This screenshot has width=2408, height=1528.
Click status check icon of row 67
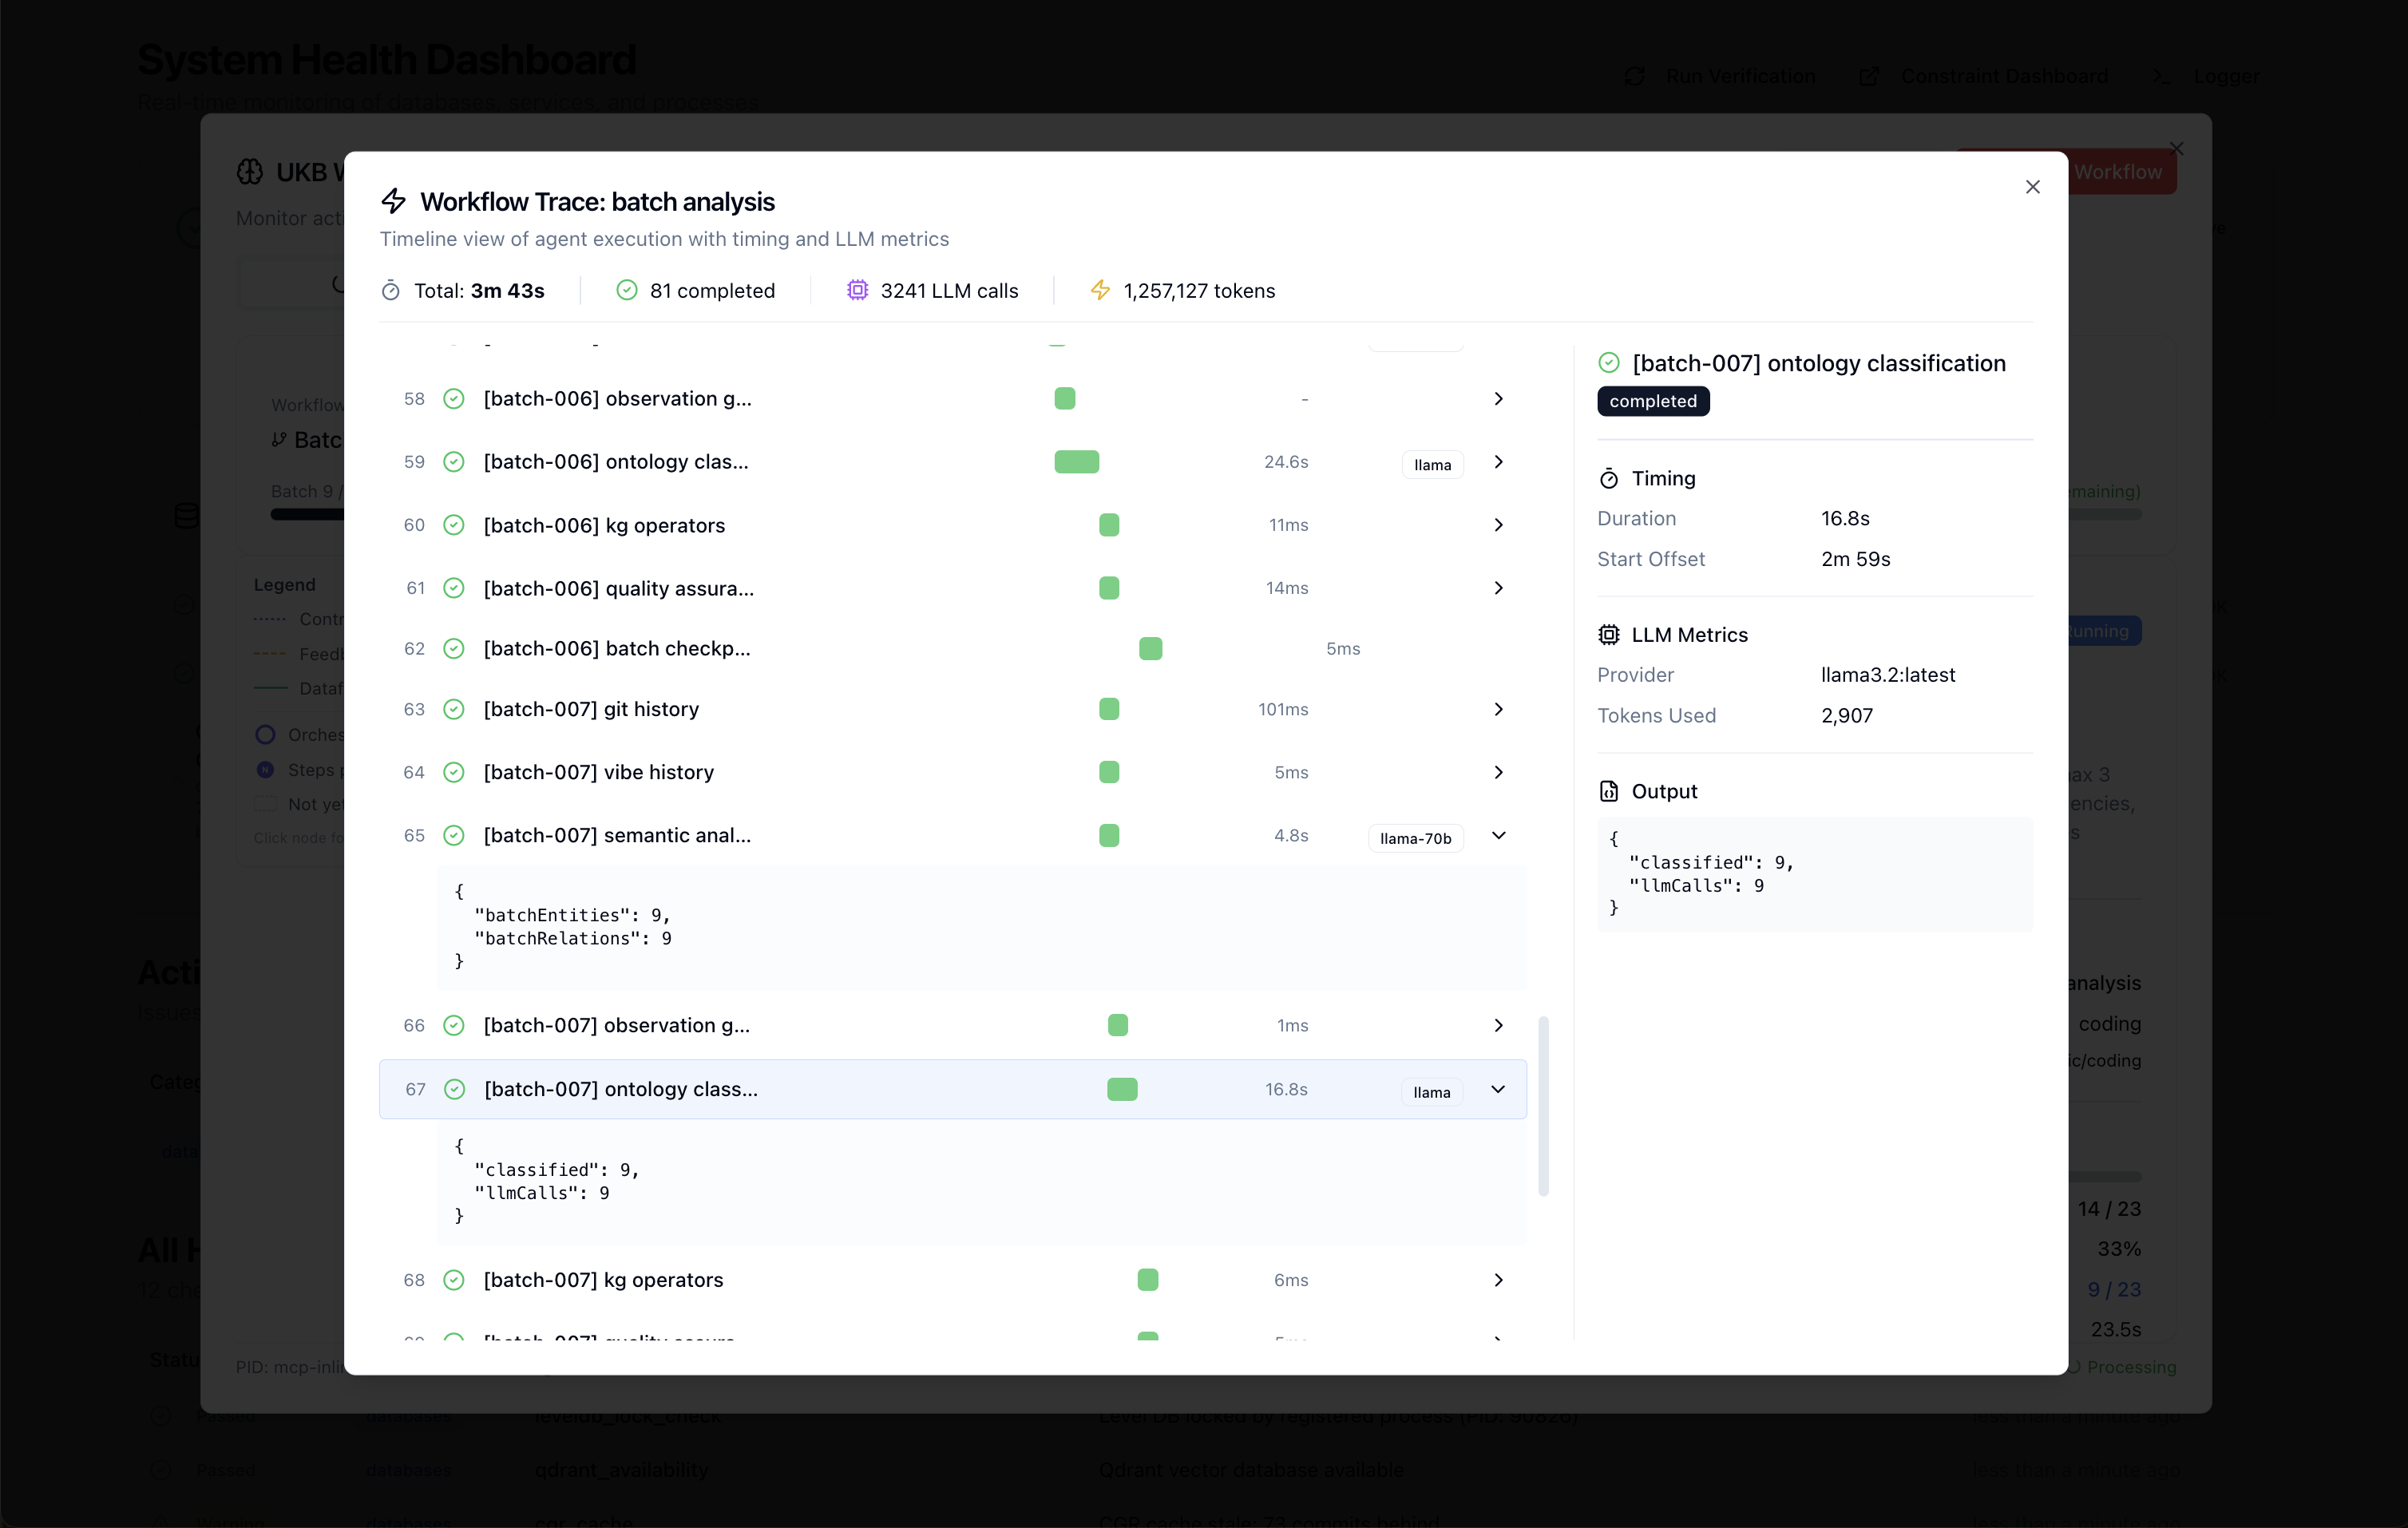point(455,1089)
